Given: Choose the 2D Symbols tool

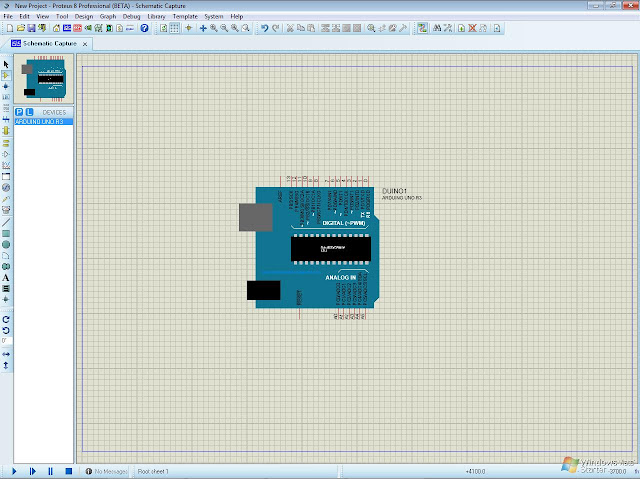Looking at the screenshot, I should (6, 288).
